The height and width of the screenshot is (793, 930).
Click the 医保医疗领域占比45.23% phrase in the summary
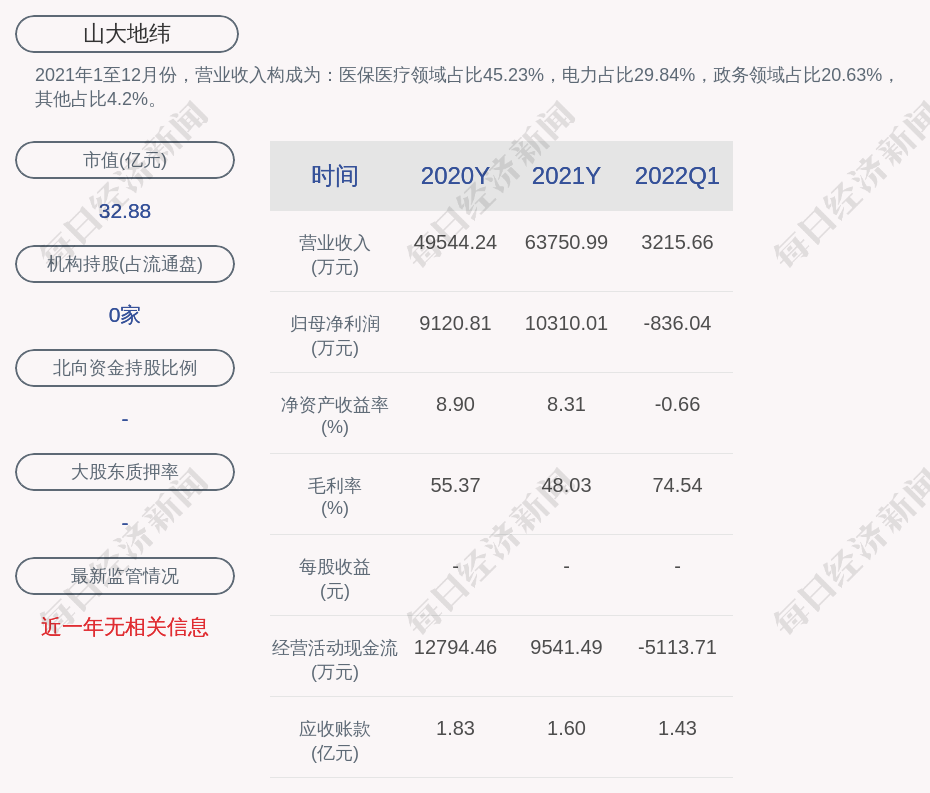[441, 75]
